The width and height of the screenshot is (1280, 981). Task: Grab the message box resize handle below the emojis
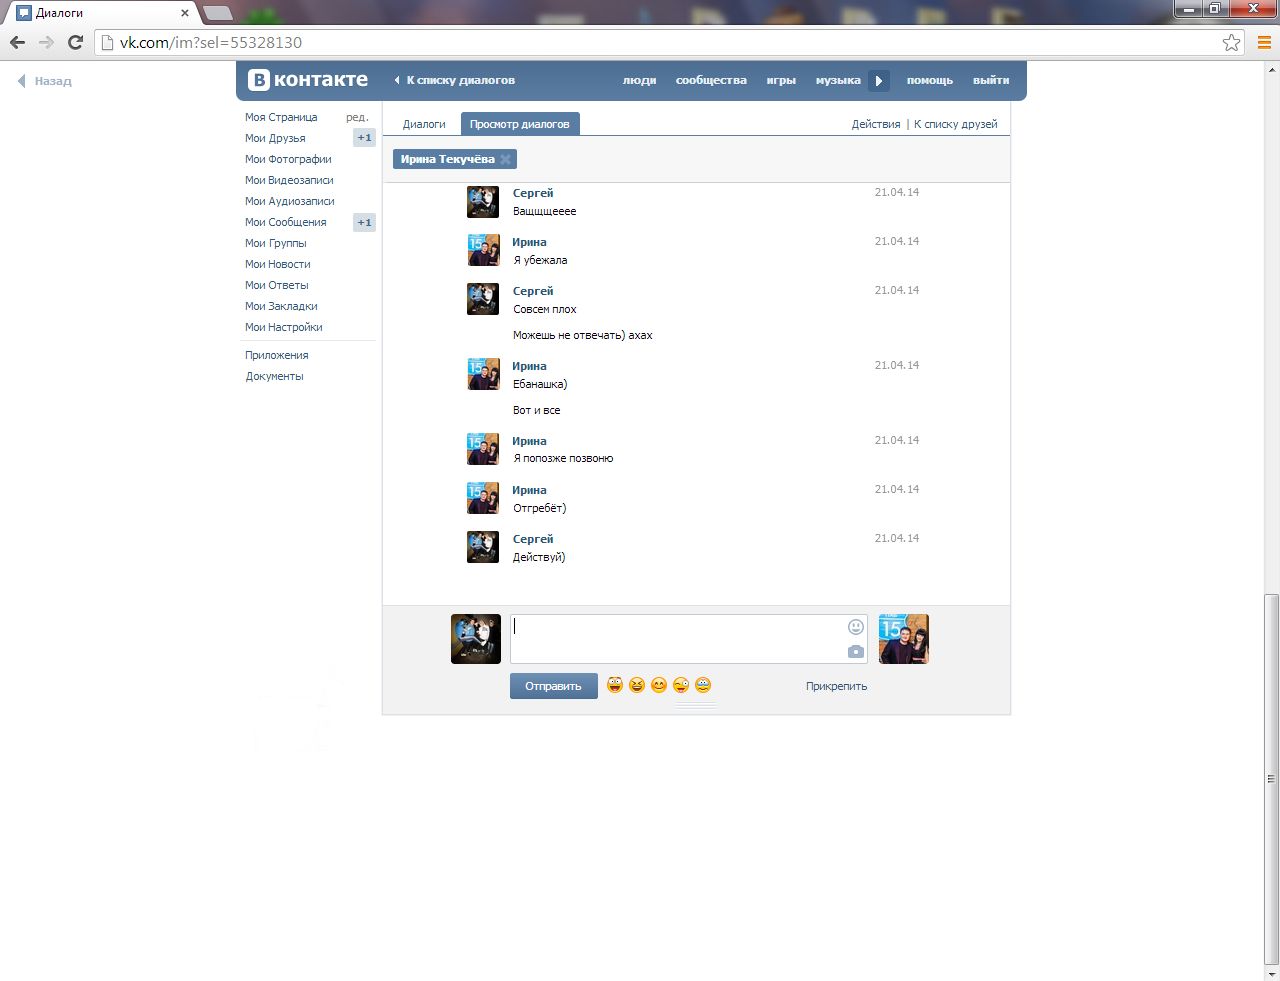pos(696,705)
